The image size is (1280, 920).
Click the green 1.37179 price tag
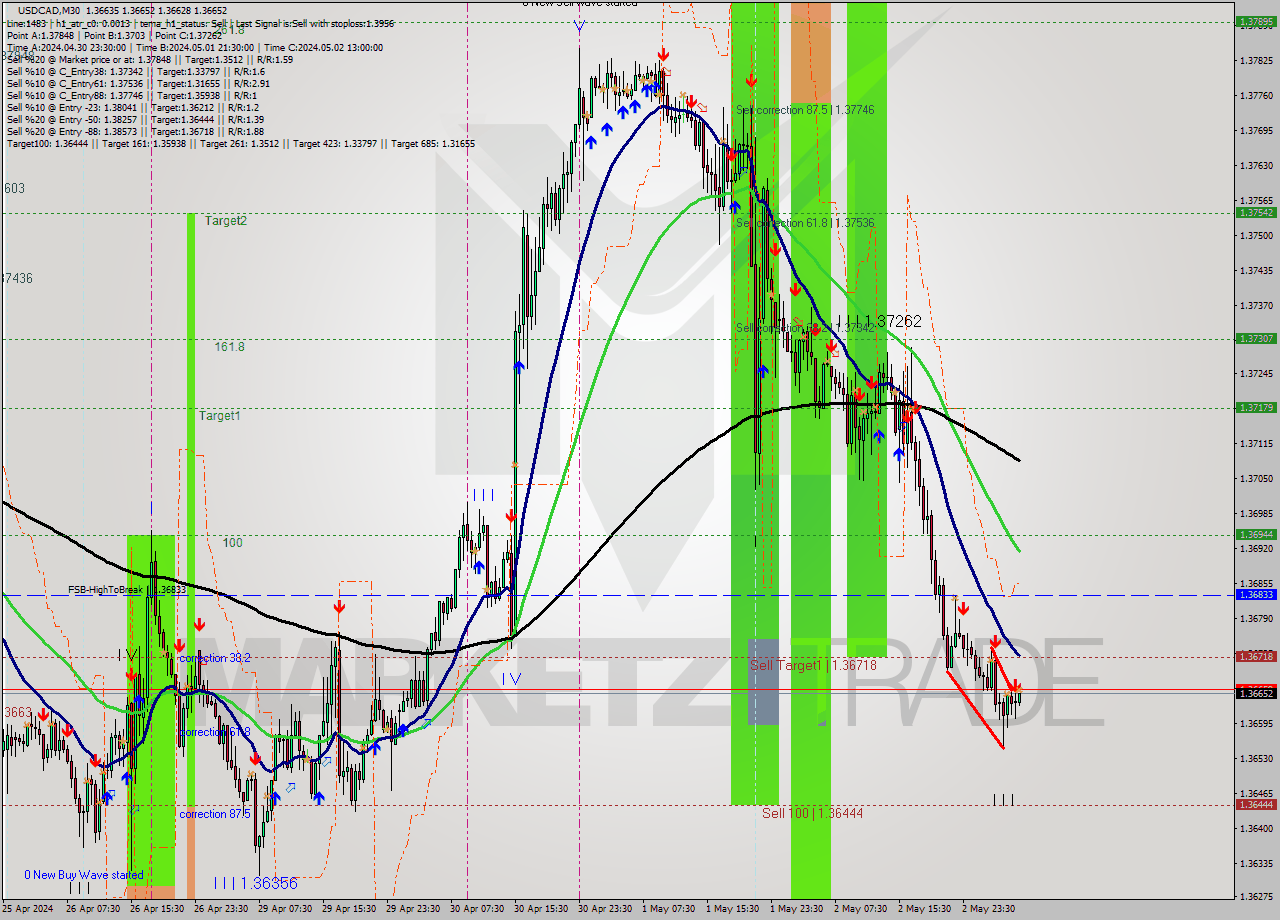pos(1256,407)
